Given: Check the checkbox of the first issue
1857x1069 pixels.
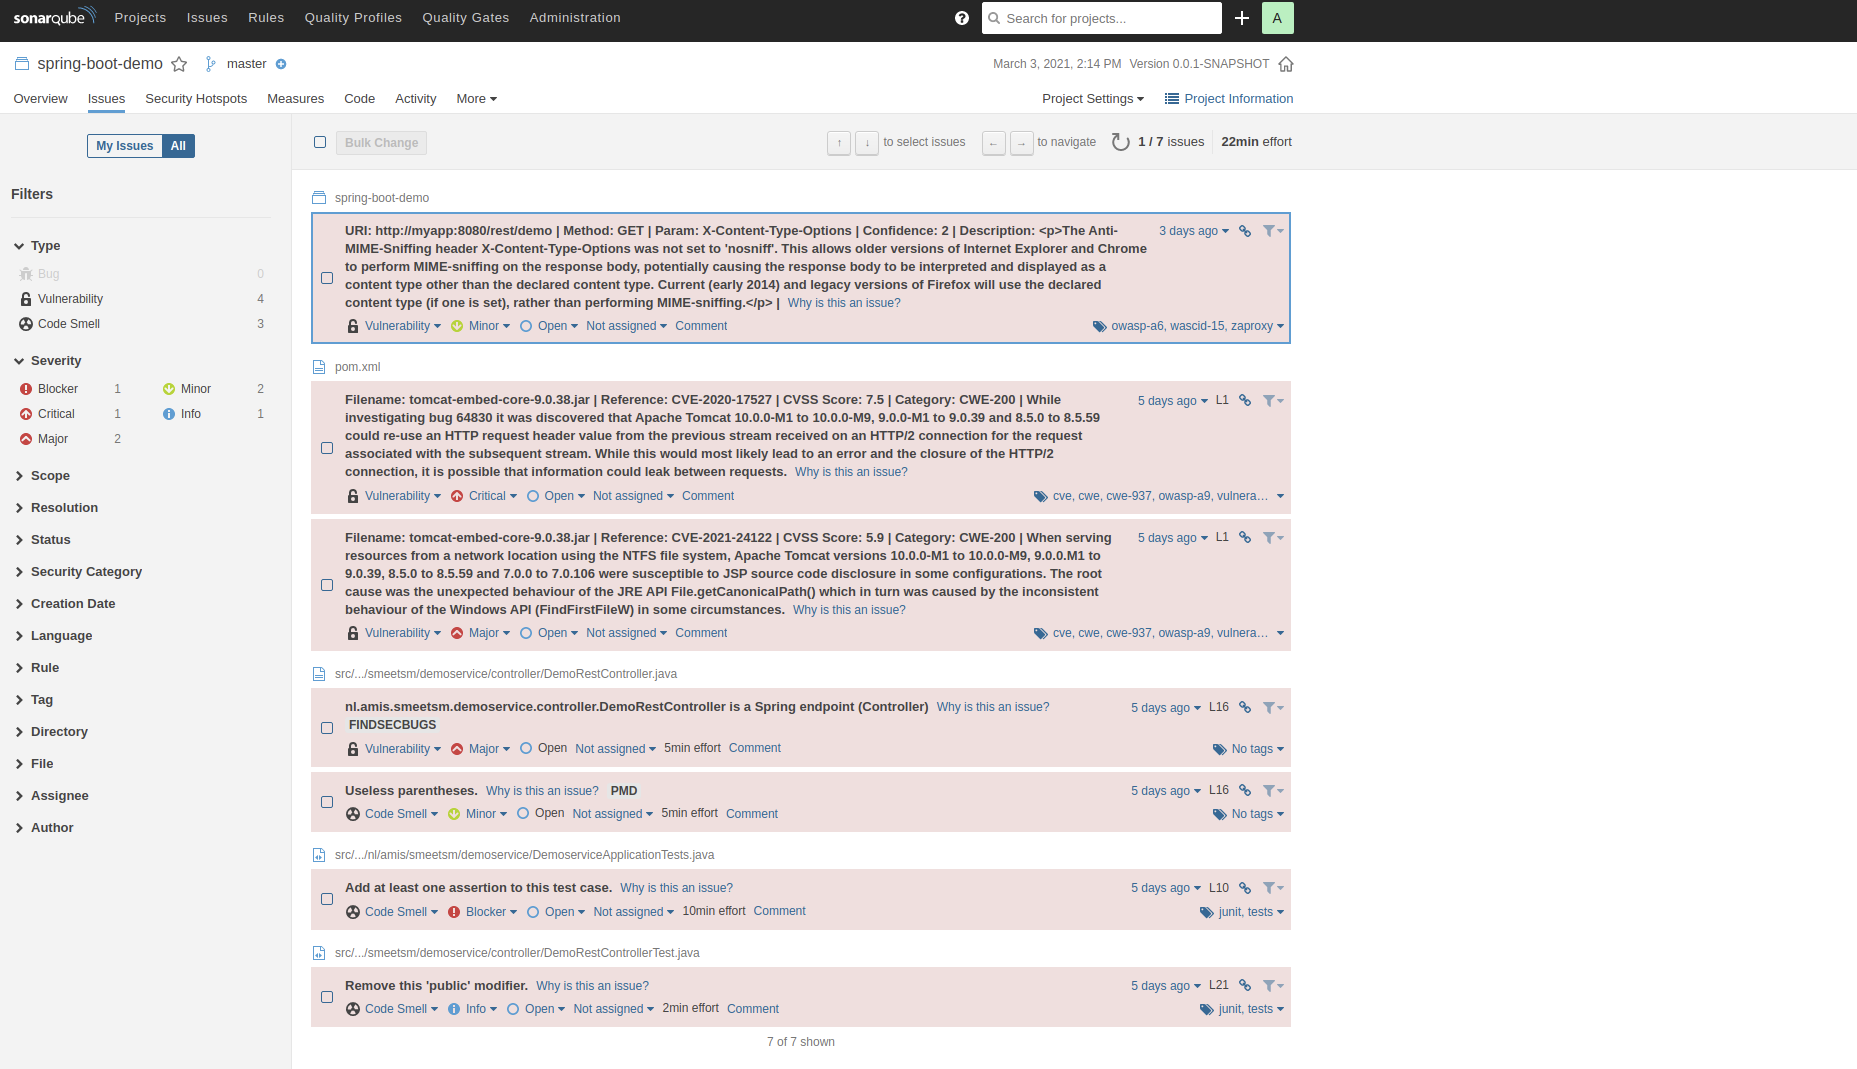Looking at the screenshot, I should tap(327, 278).
